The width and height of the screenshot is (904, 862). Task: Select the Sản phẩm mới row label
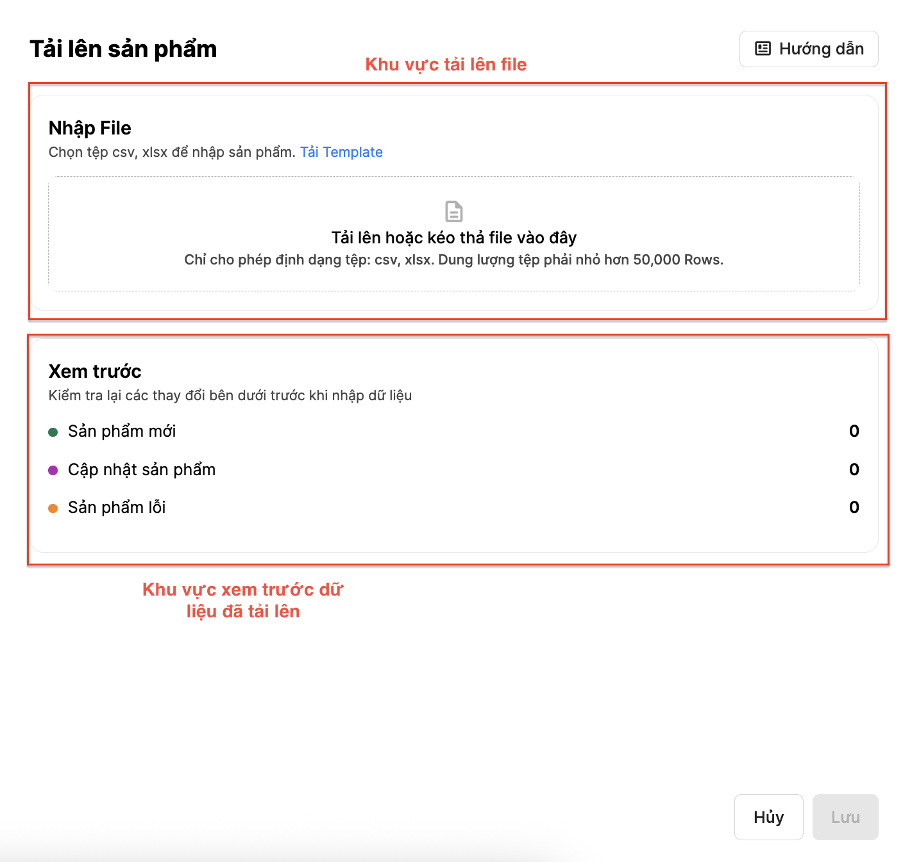[122, 431]
